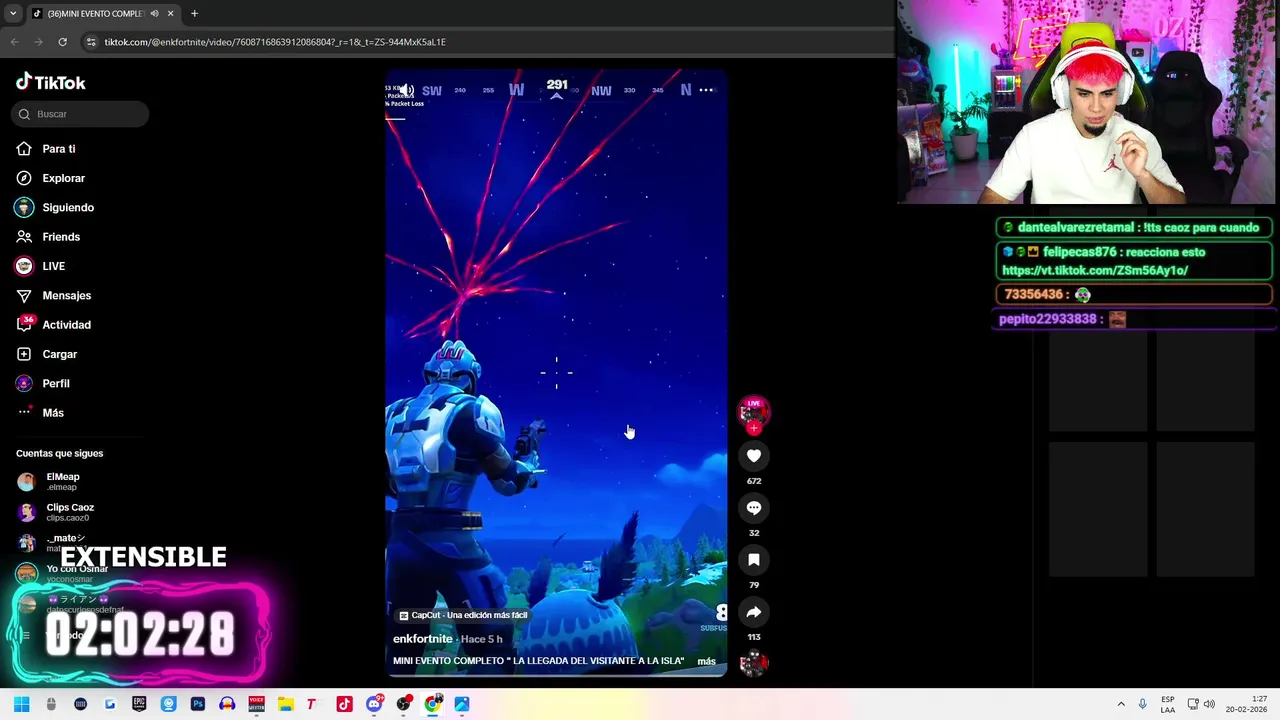Open Audacity headphones icon in taskbar
1280x720 pixels.
(x=227, y=704)
